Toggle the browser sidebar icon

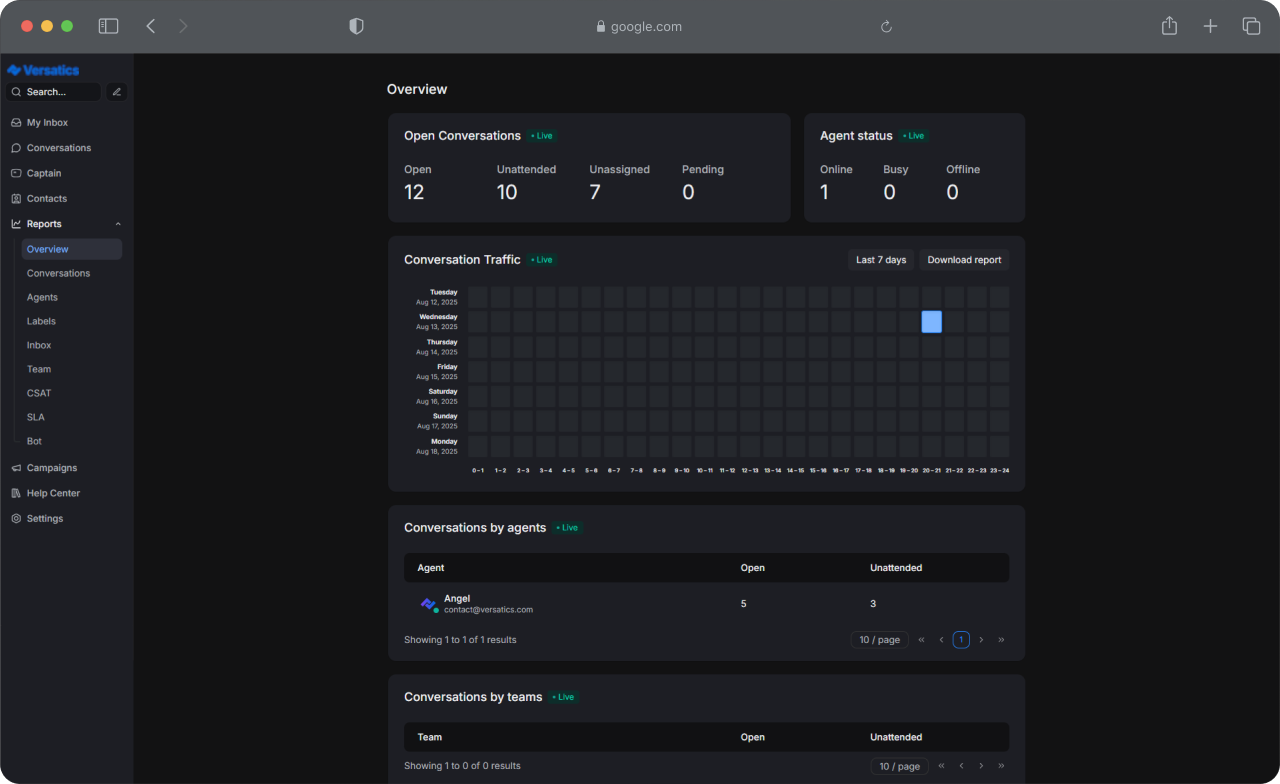pyautogui.click(x=108, y=26)
